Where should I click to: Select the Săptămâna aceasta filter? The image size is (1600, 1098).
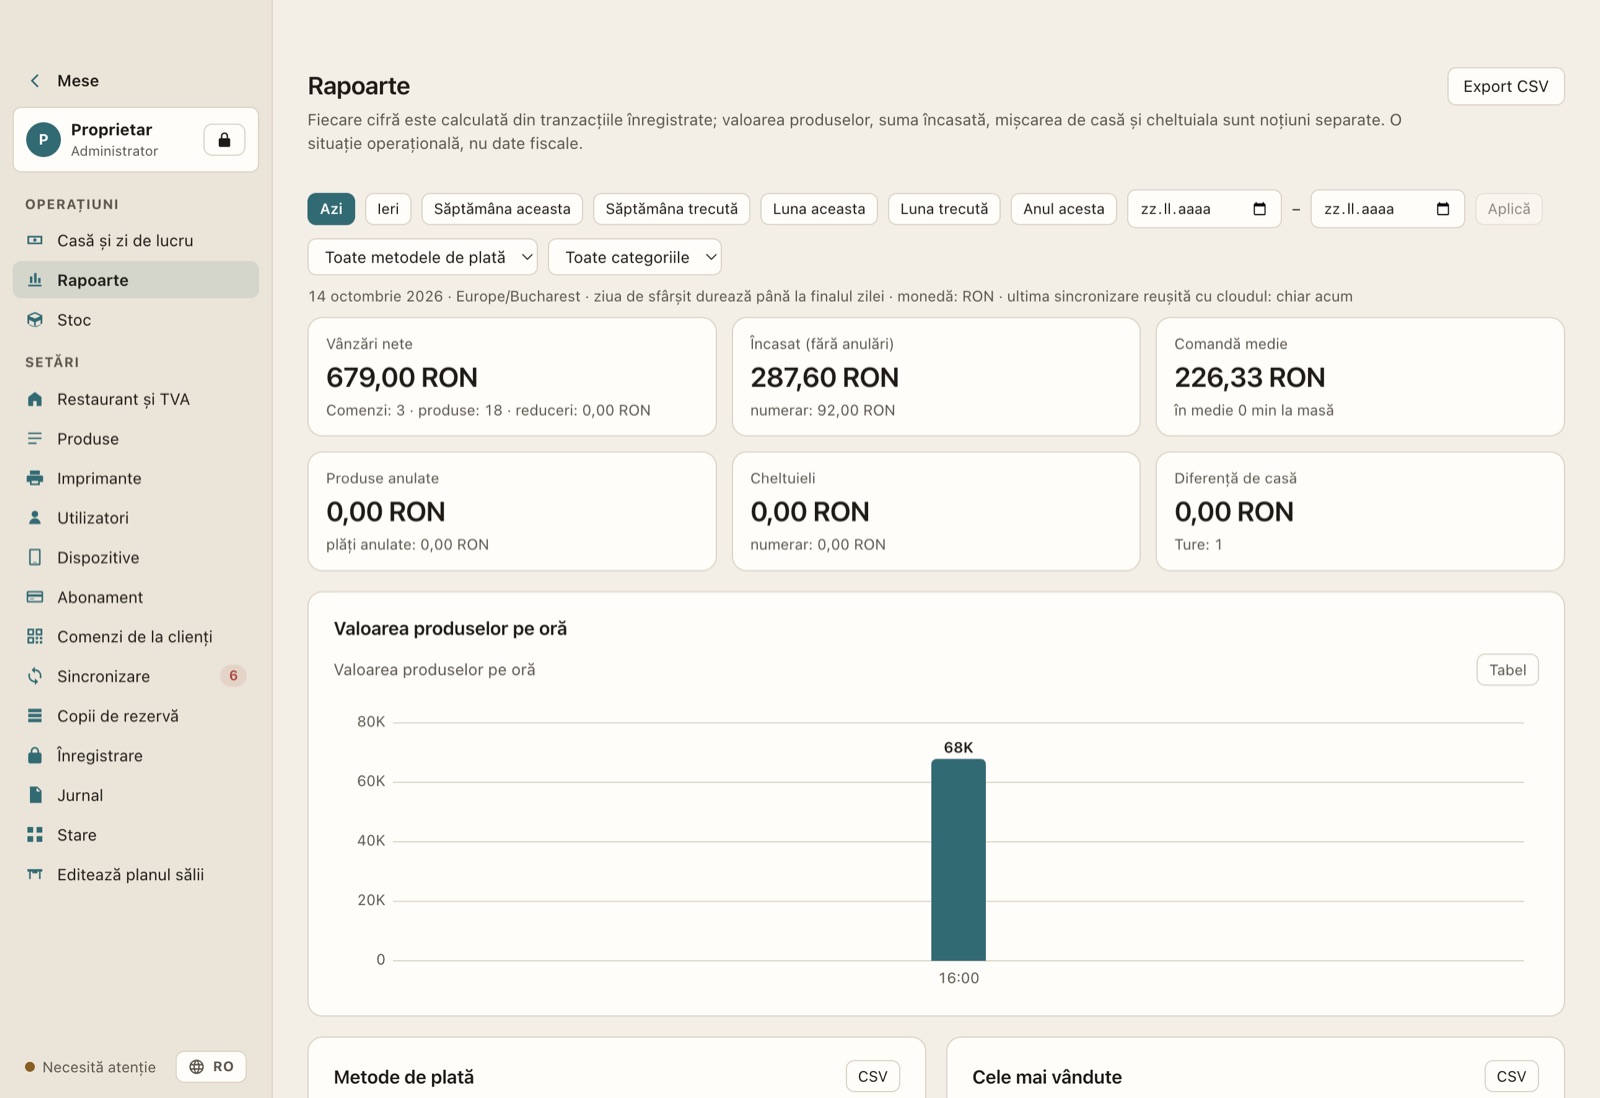pos(502,209)
